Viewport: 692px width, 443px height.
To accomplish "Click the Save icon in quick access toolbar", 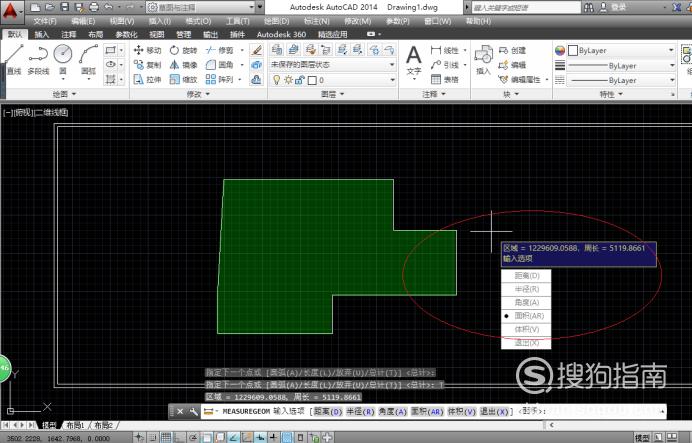I will pos(65,7).
